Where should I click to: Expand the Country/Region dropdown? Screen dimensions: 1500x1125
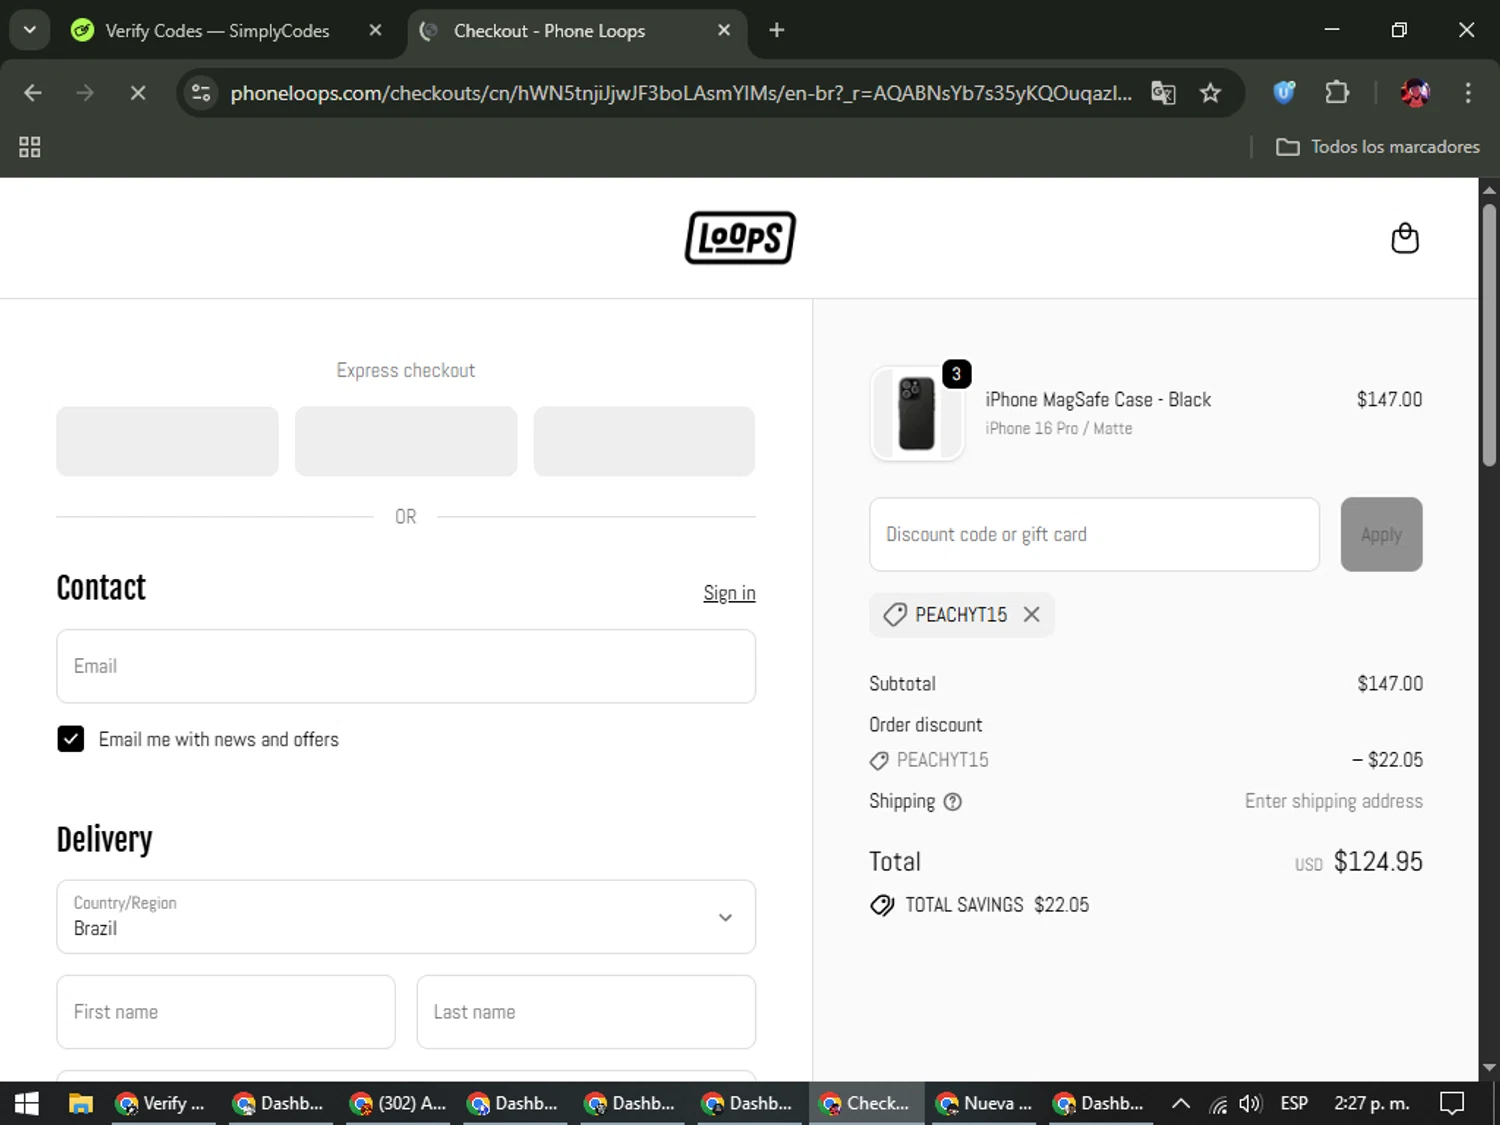[406, 917]
